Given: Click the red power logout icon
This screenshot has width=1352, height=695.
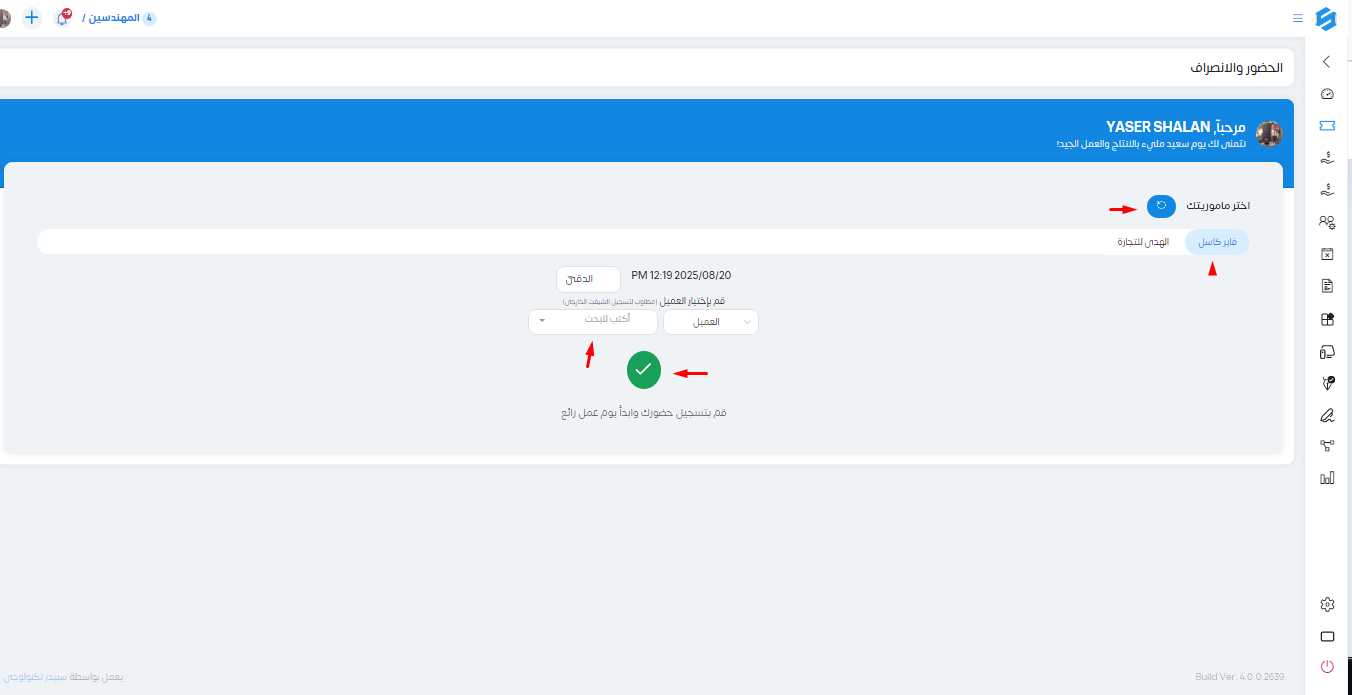Looking at the screenshot, I should 1327,666.
